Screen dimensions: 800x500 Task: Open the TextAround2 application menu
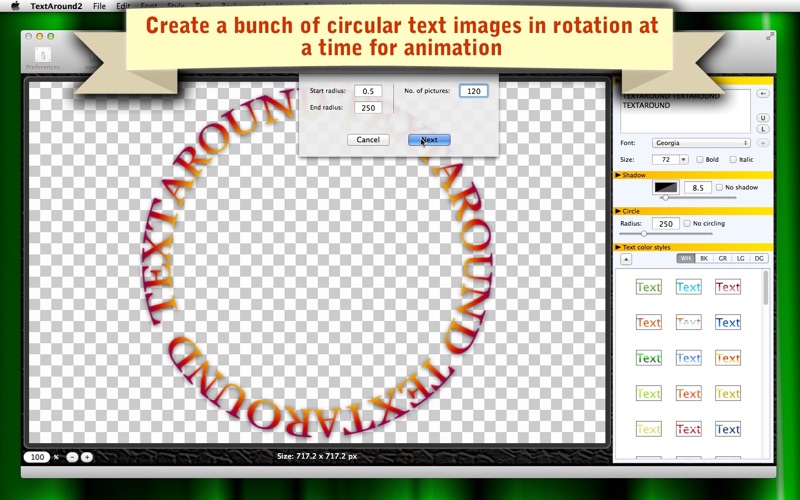(56, 6)
